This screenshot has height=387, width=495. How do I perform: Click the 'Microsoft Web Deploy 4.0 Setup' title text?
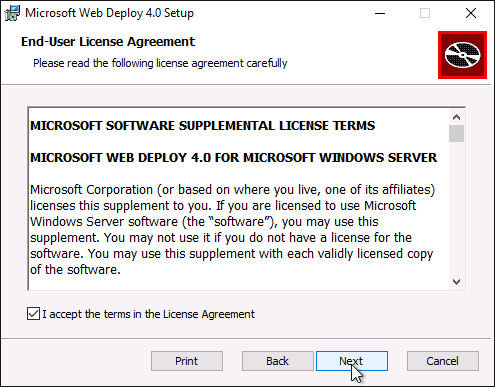click(x=109, y=13)
